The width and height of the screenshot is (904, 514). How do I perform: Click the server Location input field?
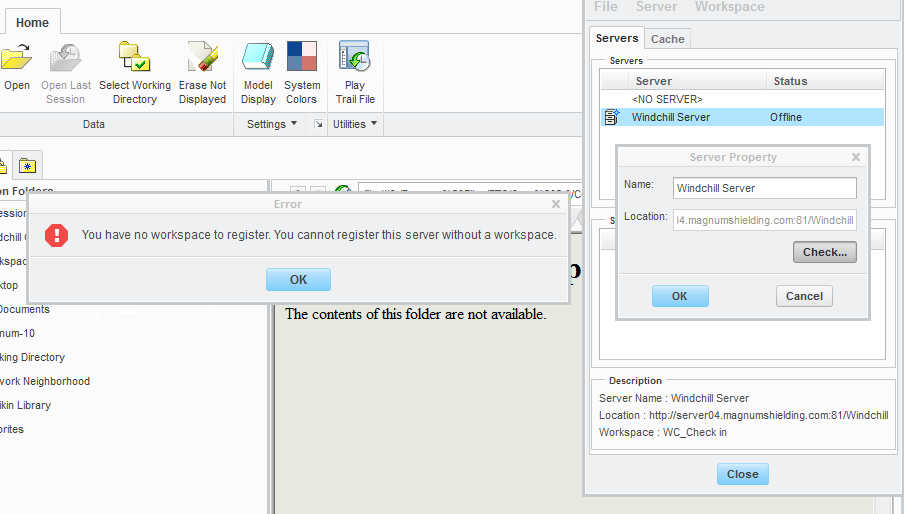764,220
